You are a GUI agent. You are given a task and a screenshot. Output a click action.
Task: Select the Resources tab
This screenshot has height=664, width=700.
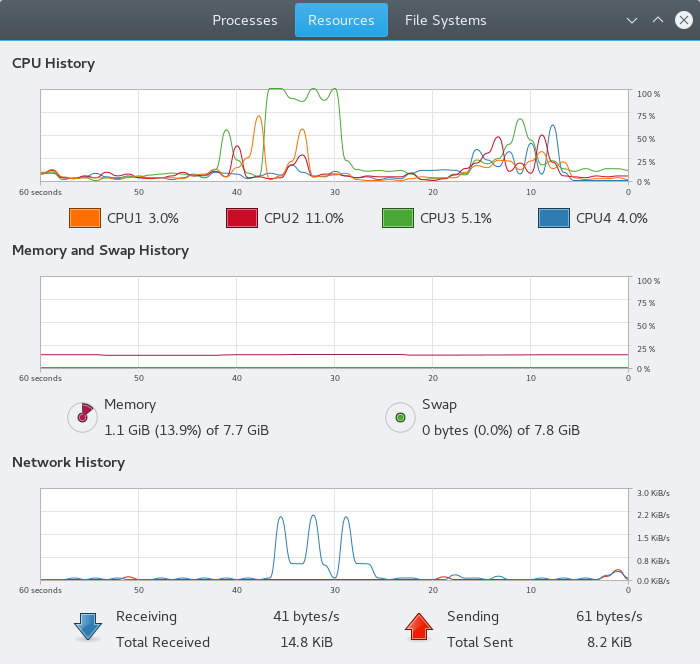coord(341,20)
